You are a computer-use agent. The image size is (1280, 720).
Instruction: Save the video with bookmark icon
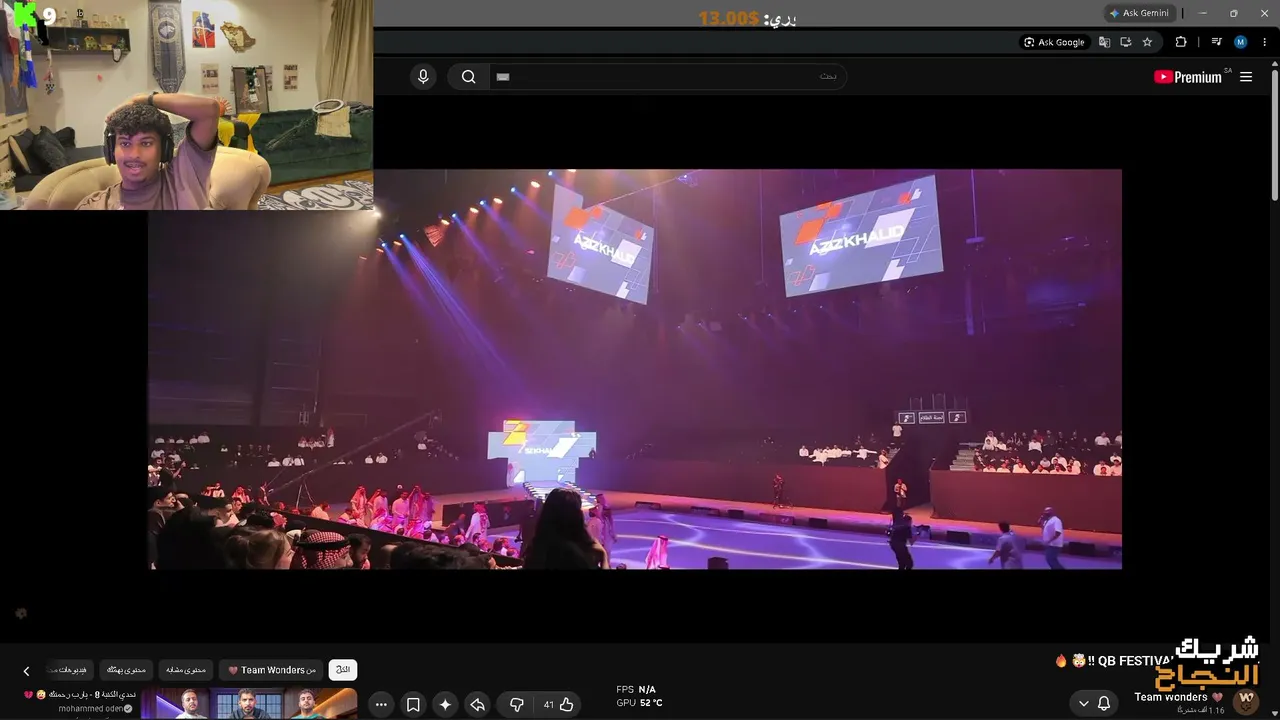[413, 704]
